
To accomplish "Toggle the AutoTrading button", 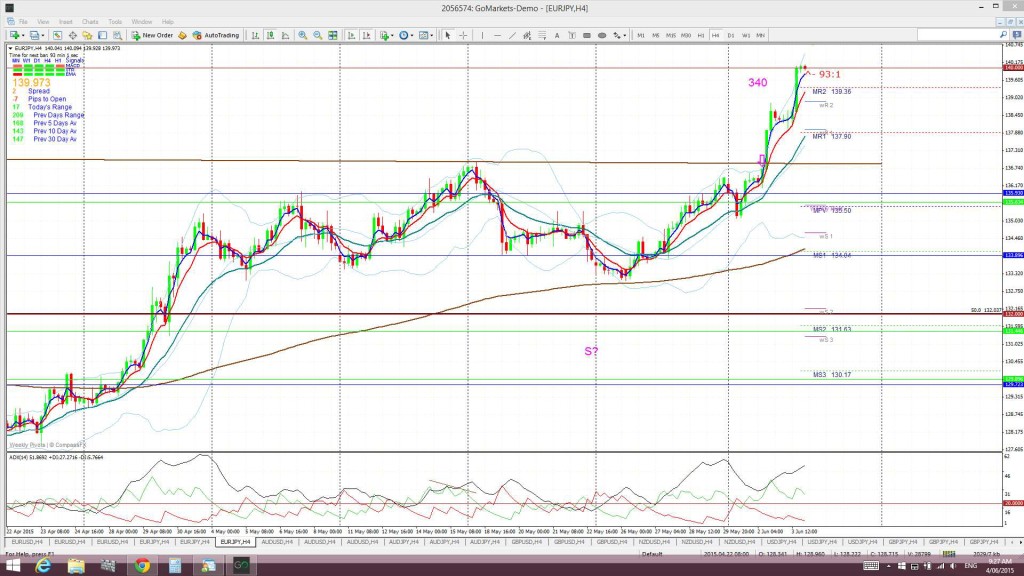I will pos(216,35).
